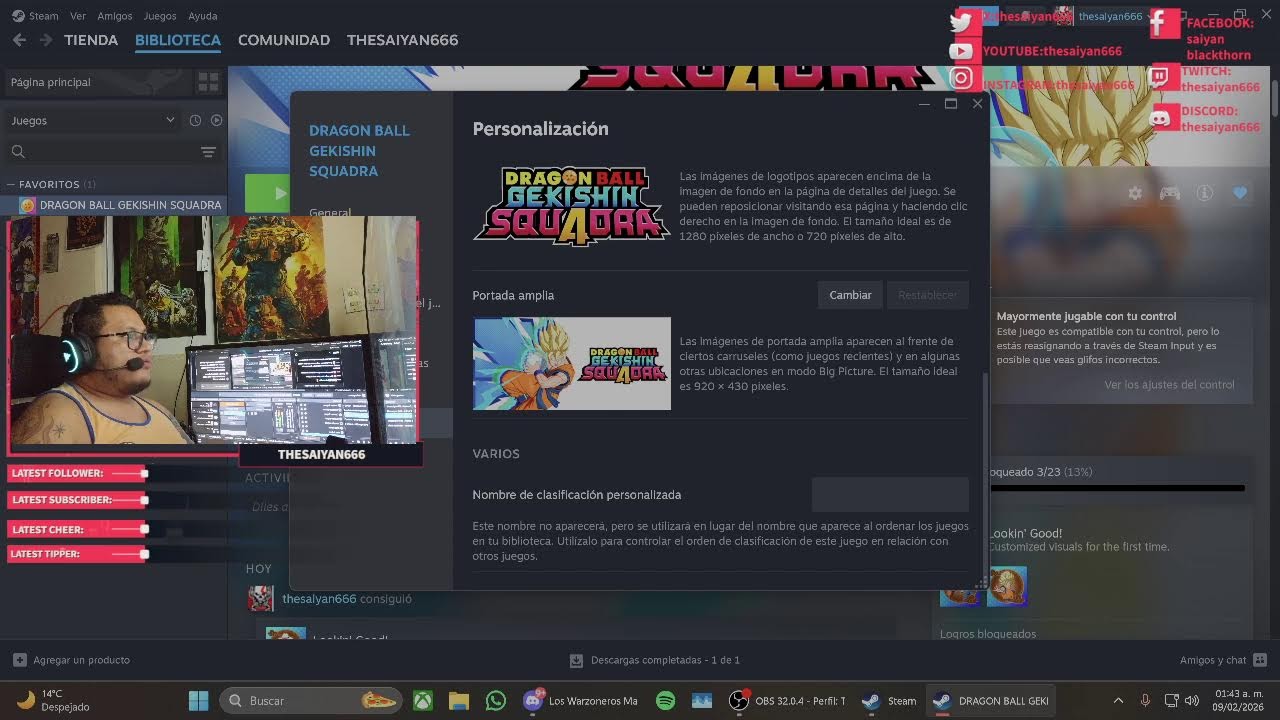Open Ver los ajustes del control link

point(1169,384)
